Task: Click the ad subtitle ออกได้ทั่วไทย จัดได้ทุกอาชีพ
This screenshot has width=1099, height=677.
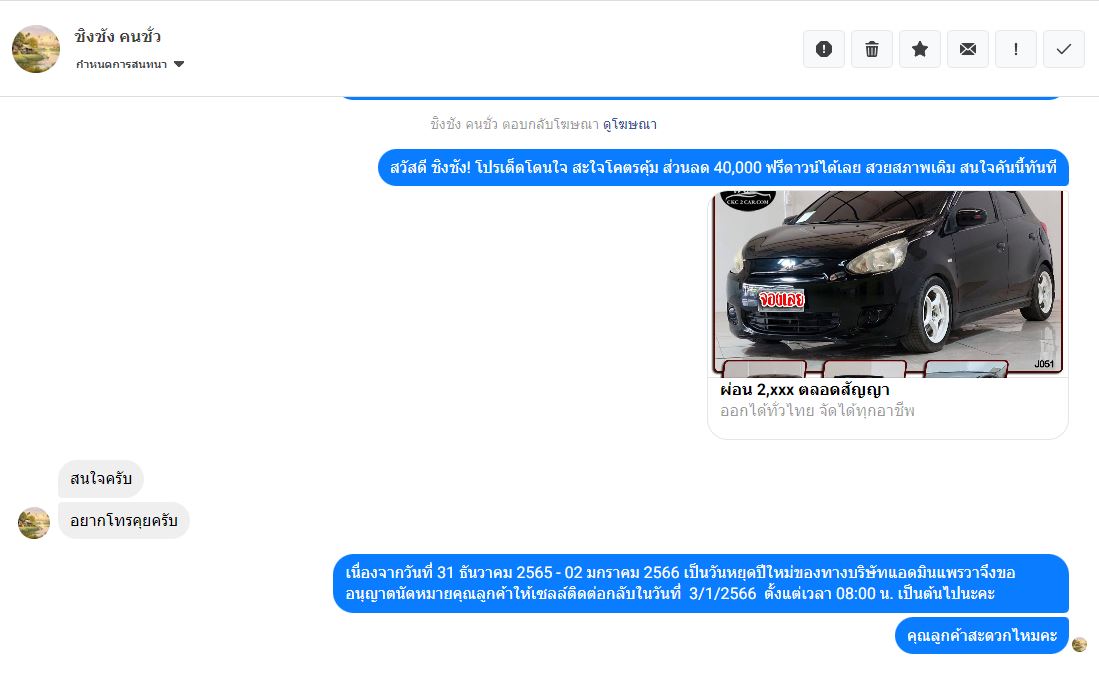Action: point(817,411)
